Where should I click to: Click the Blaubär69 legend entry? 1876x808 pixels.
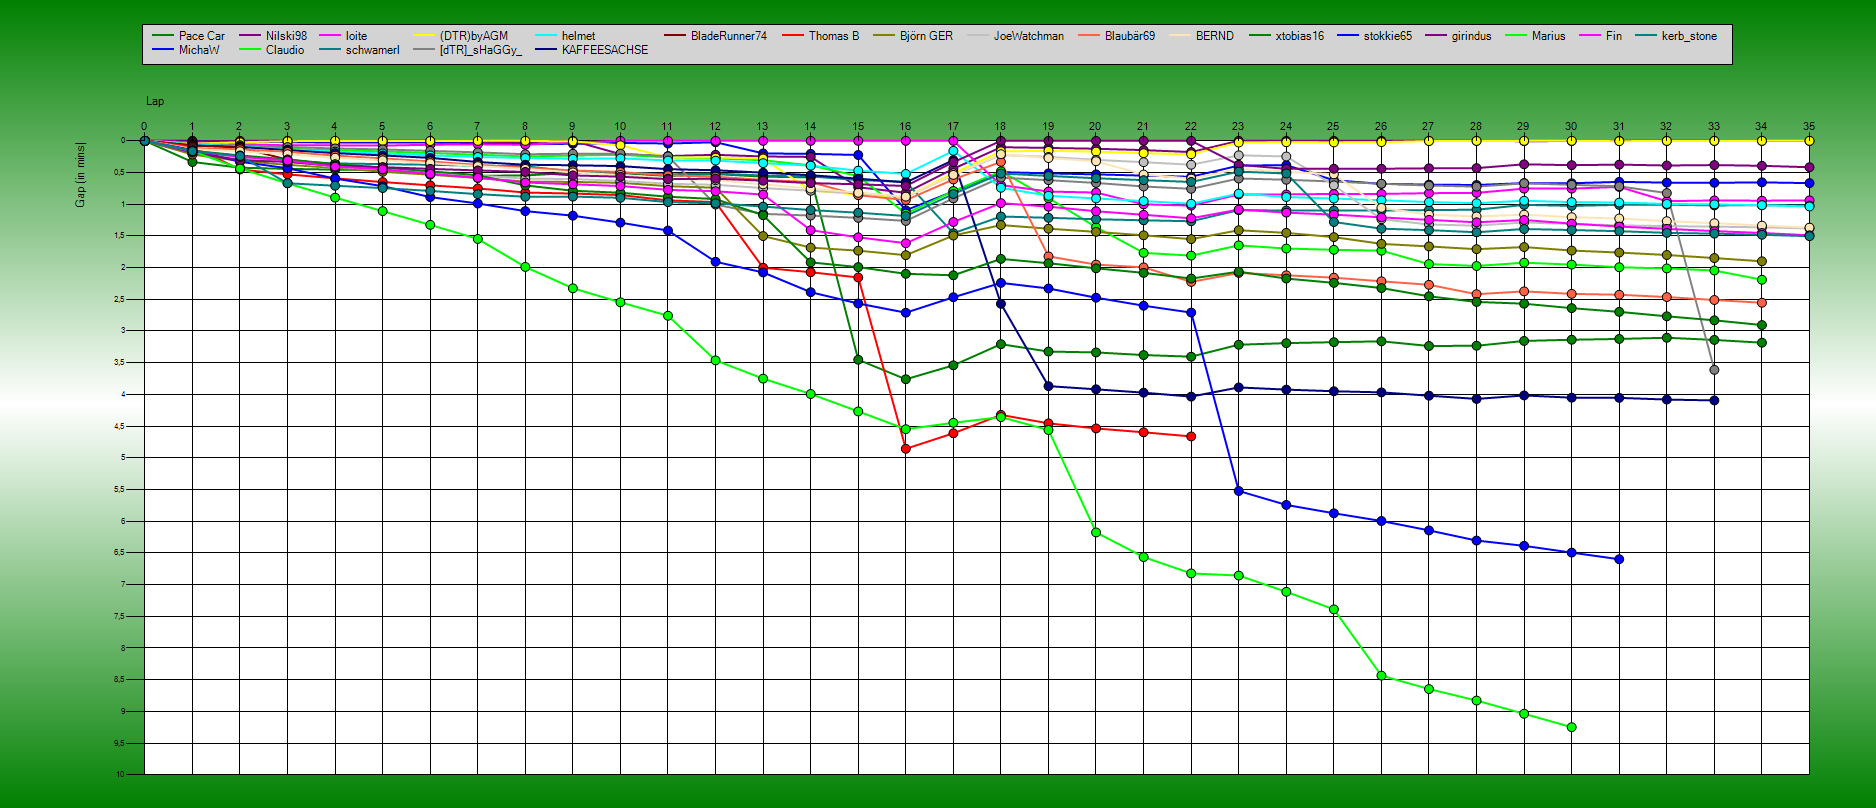pos(1129,36)
